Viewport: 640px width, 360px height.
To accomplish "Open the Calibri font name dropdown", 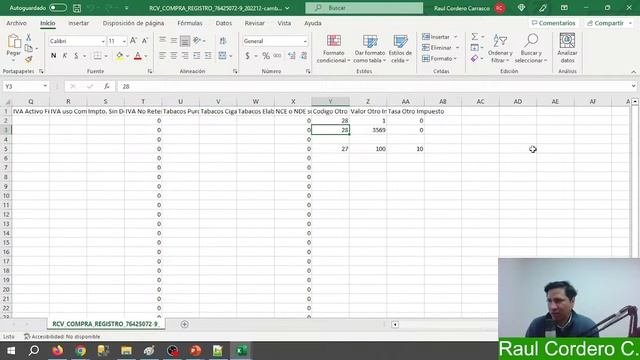I will (x=103, y=41).
